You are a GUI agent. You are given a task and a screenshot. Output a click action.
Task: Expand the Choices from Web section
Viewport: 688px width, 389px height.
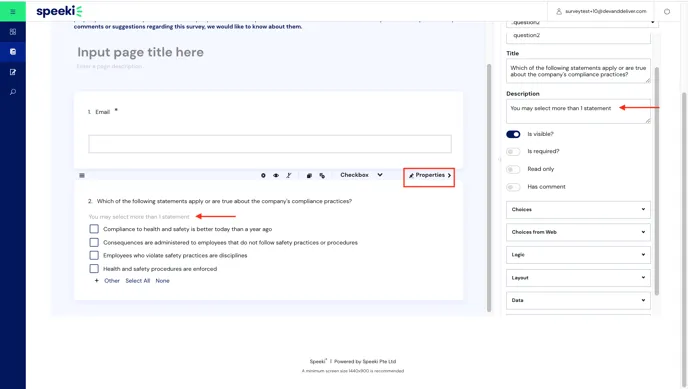pyautogui.click(x=578, y=232)
